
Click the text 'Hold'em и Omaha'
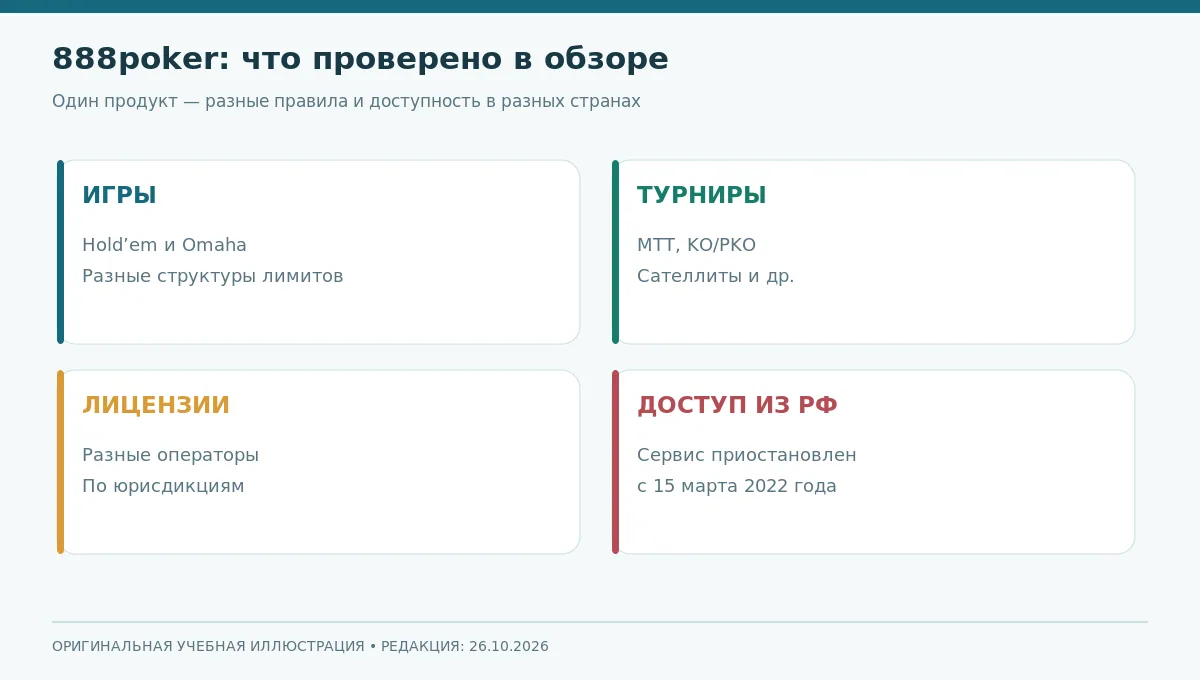[x=164, y=245]
